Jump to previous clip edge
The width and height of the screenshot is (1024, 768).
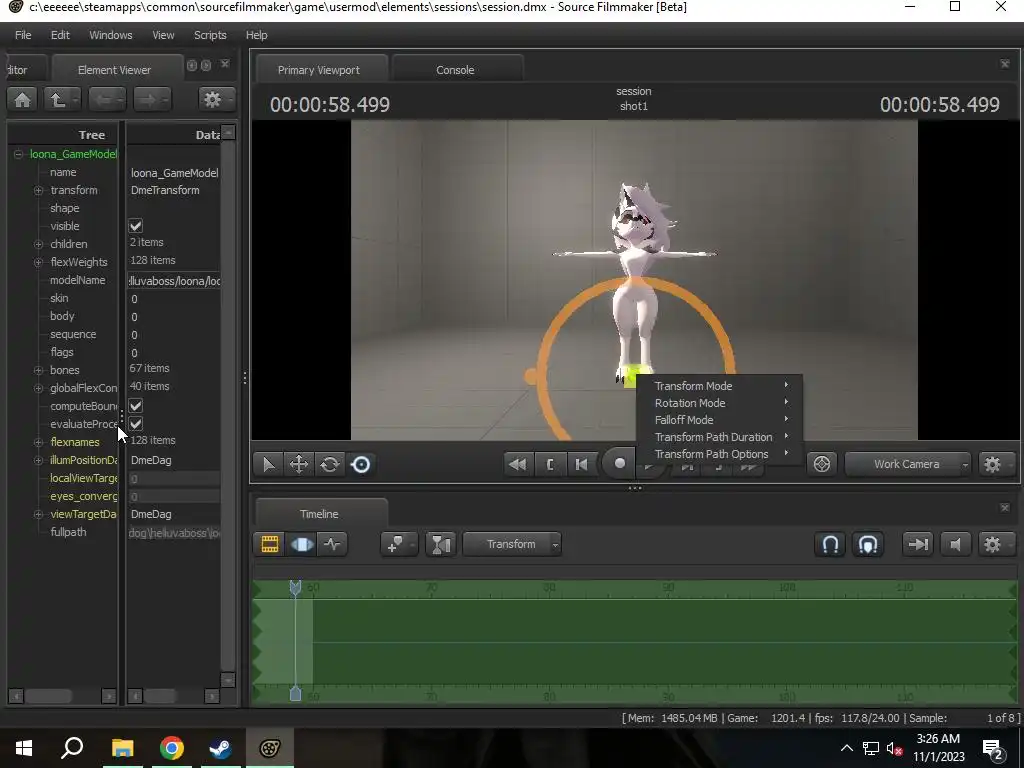(550, 464)
